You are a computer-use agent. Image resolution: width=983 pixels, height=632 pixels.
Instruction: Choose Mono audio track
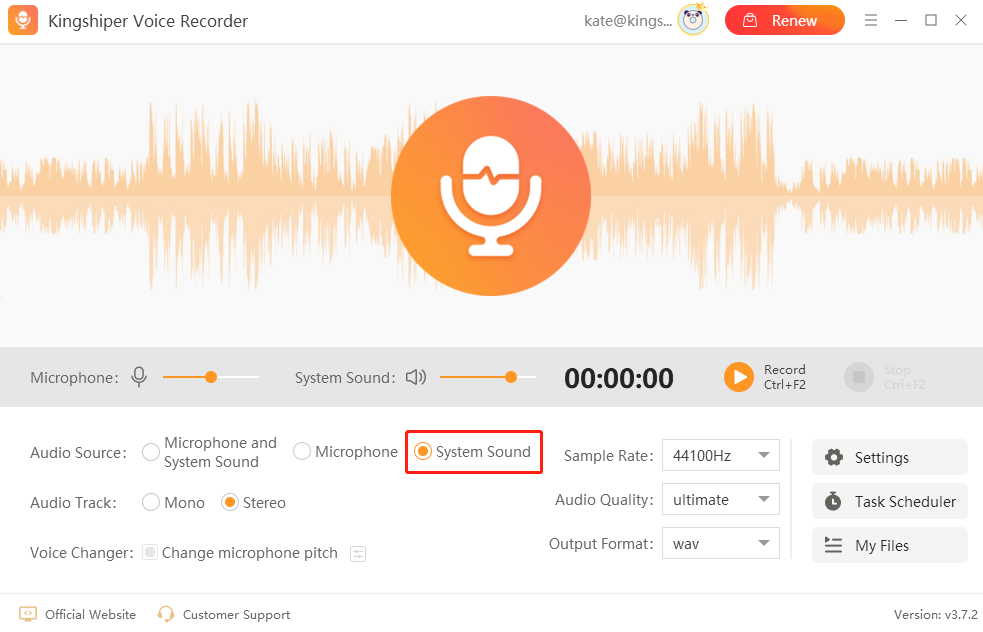click(150, 502)
